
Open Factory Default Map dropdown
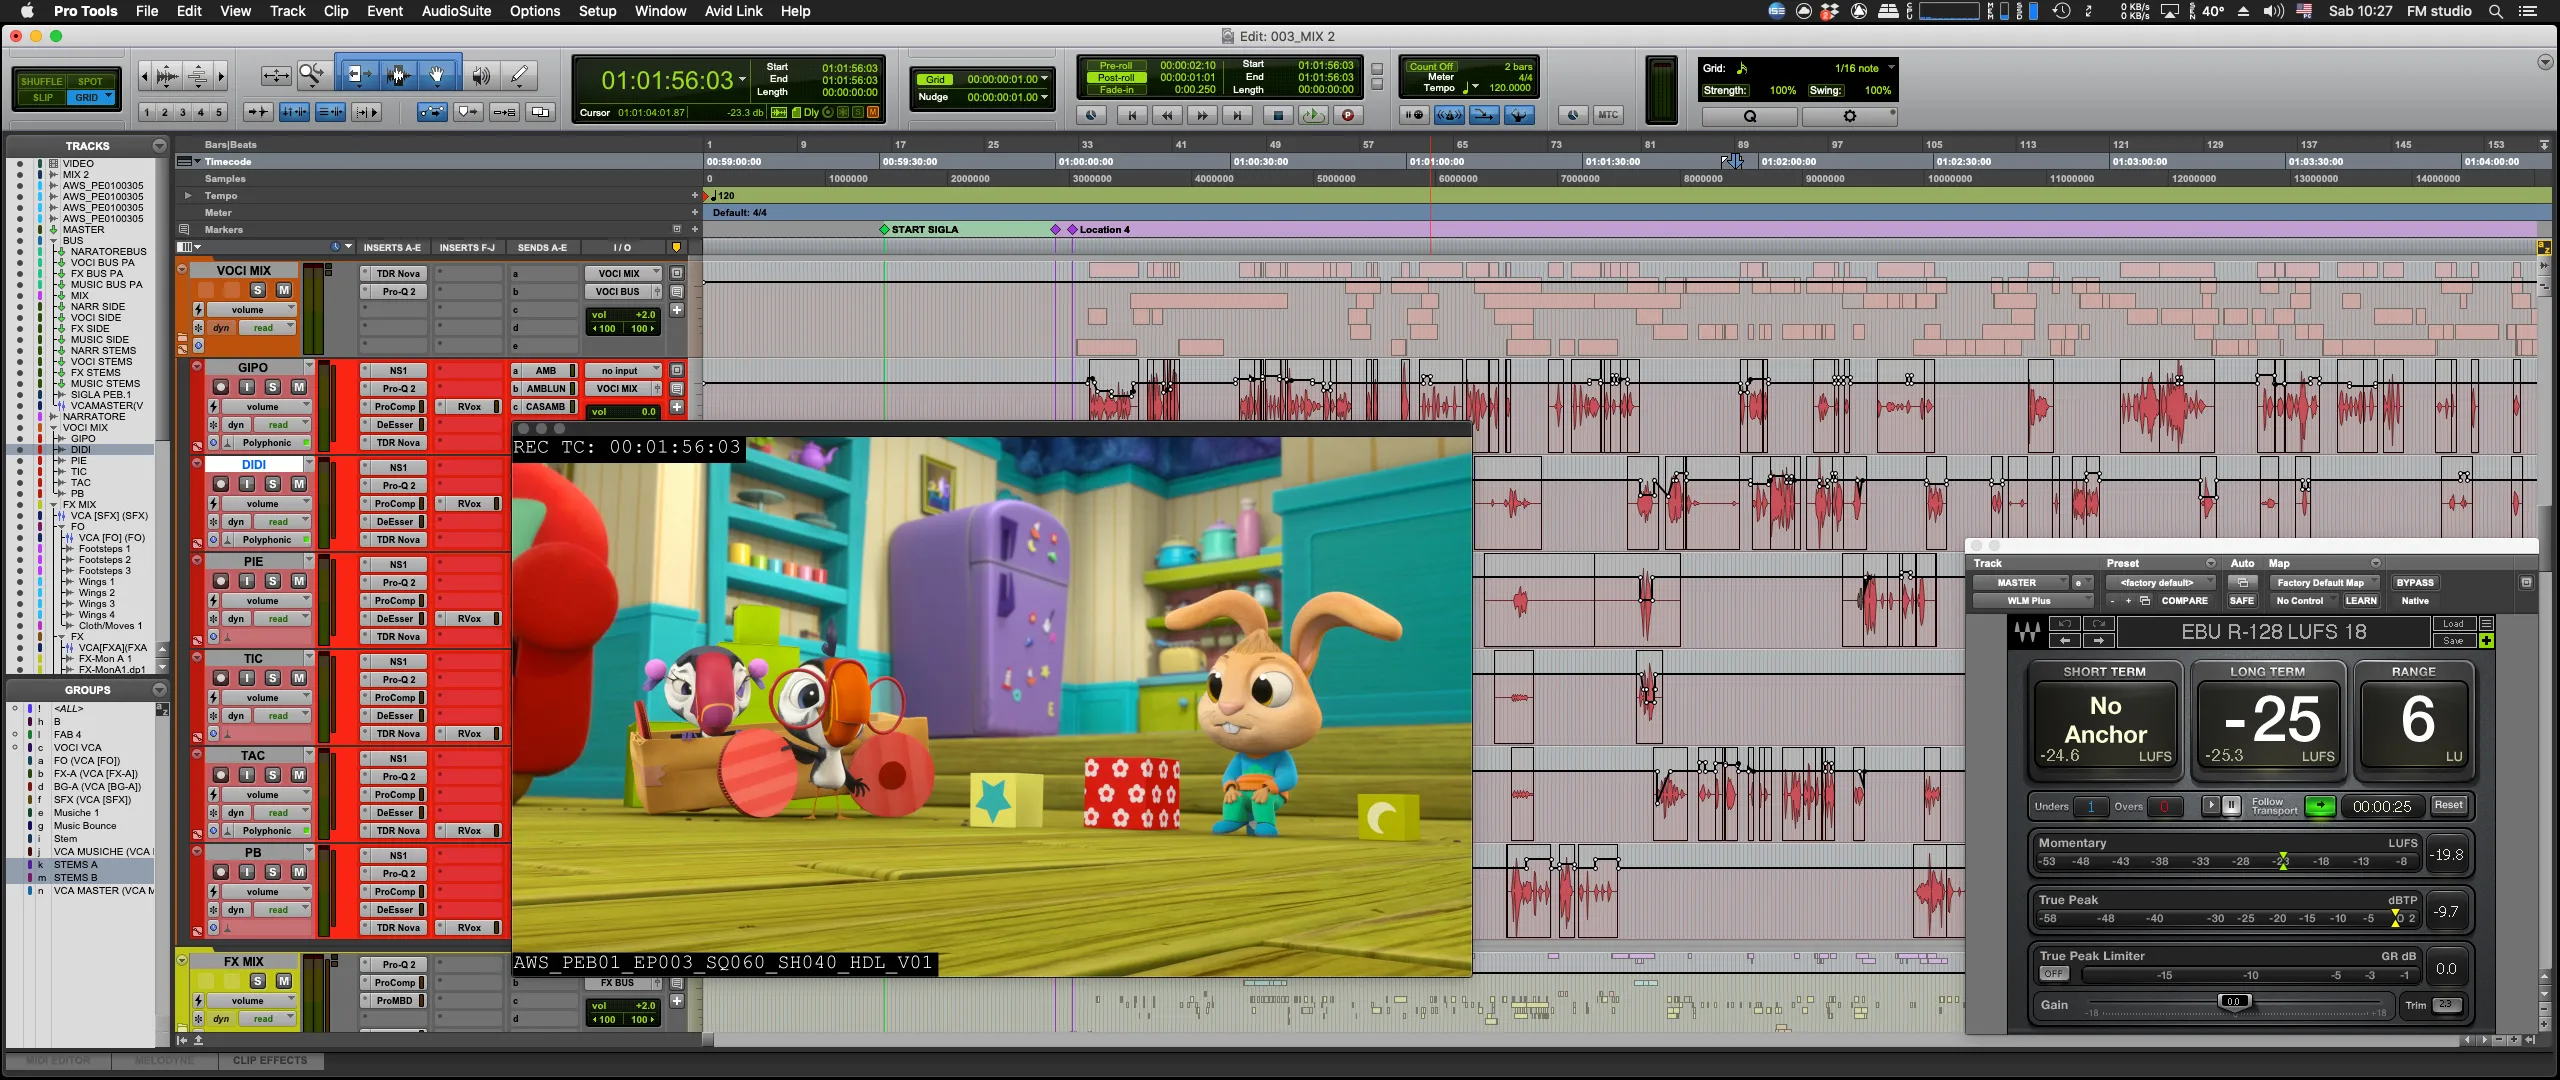2324,582
